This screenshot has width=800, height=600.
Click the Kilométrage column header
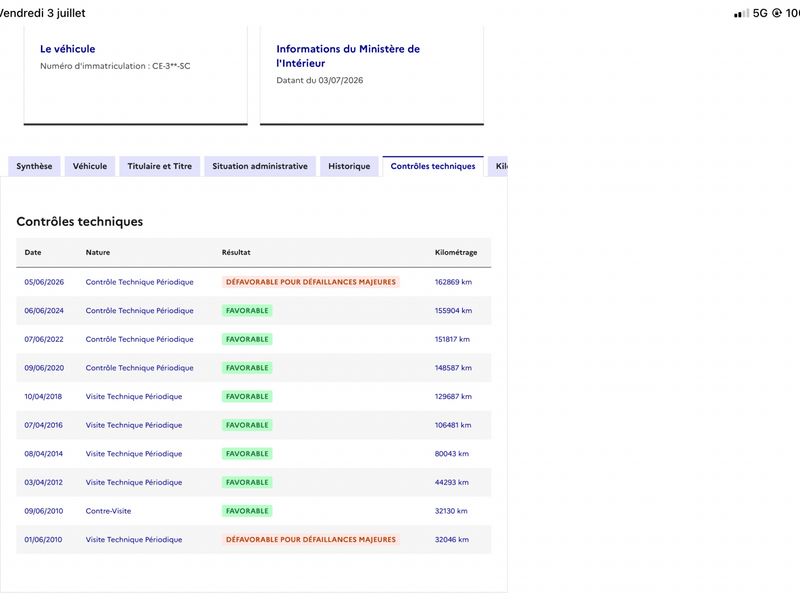(456, 253)
